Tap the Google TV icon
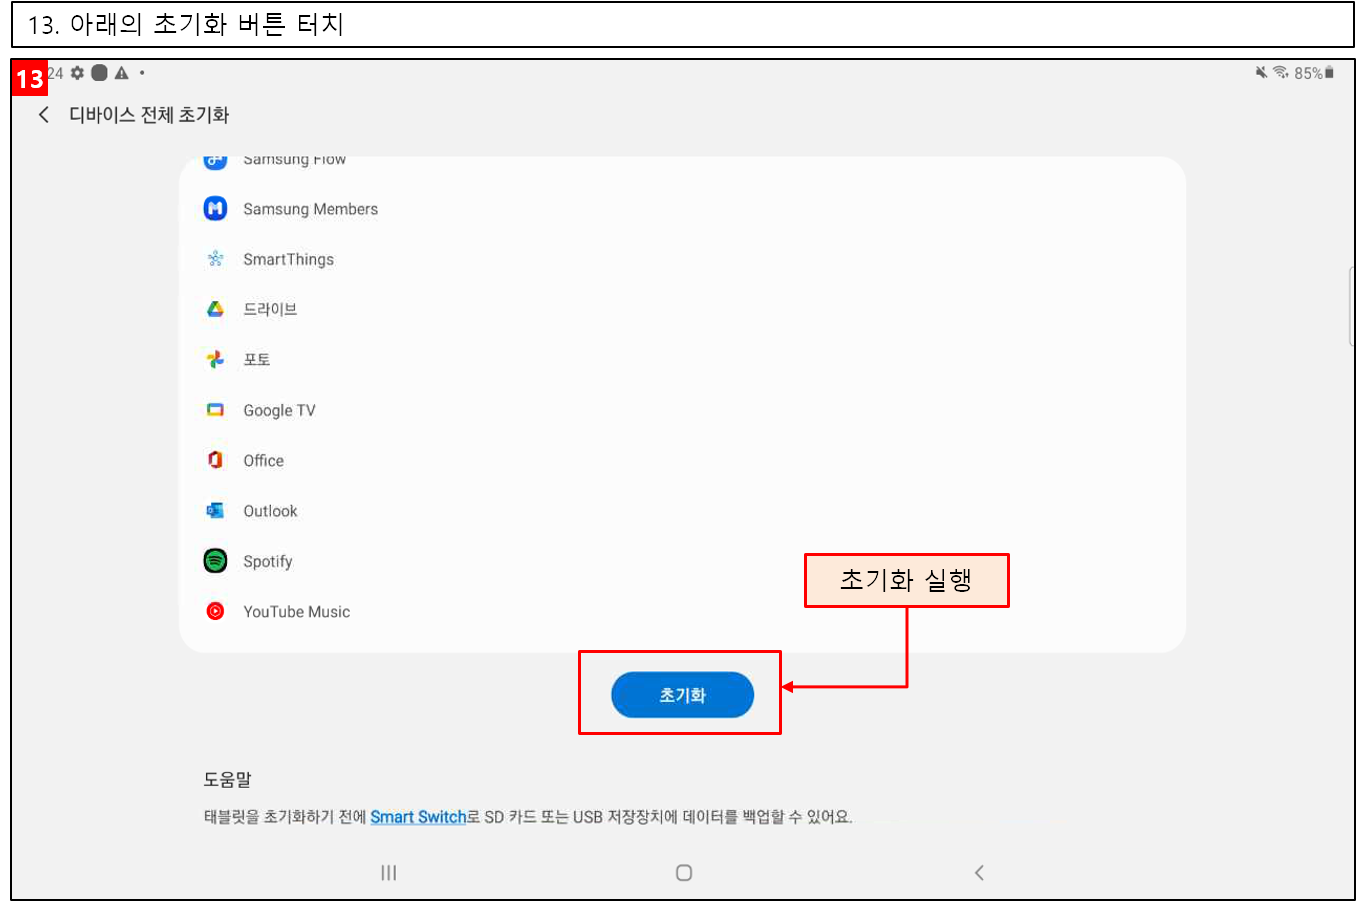 pos(215,410)
